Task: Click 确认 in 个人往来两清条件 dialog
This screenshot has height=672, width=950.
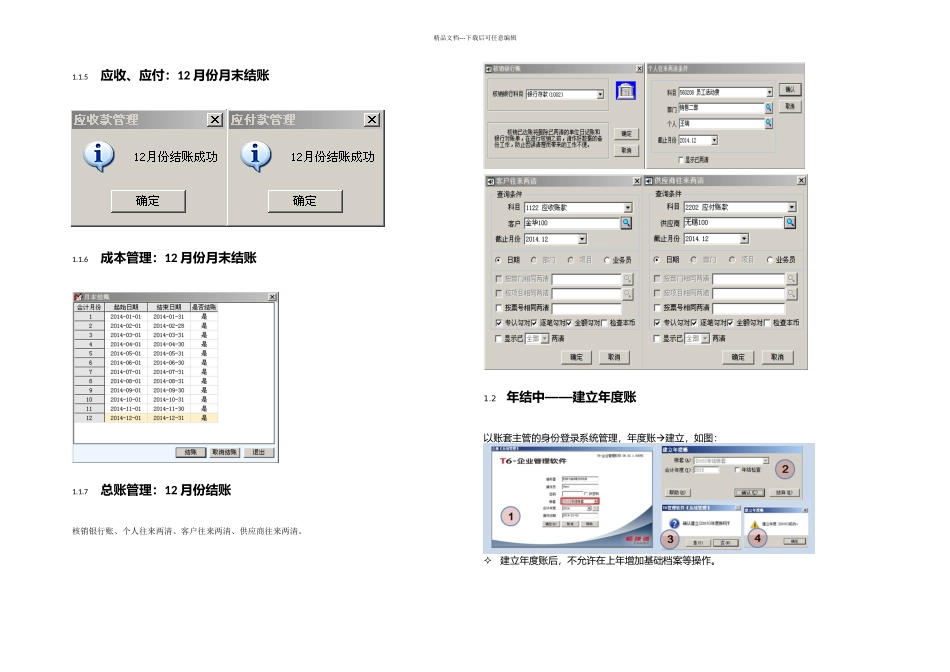Action: pyautogui.click(x=790, y=90)
